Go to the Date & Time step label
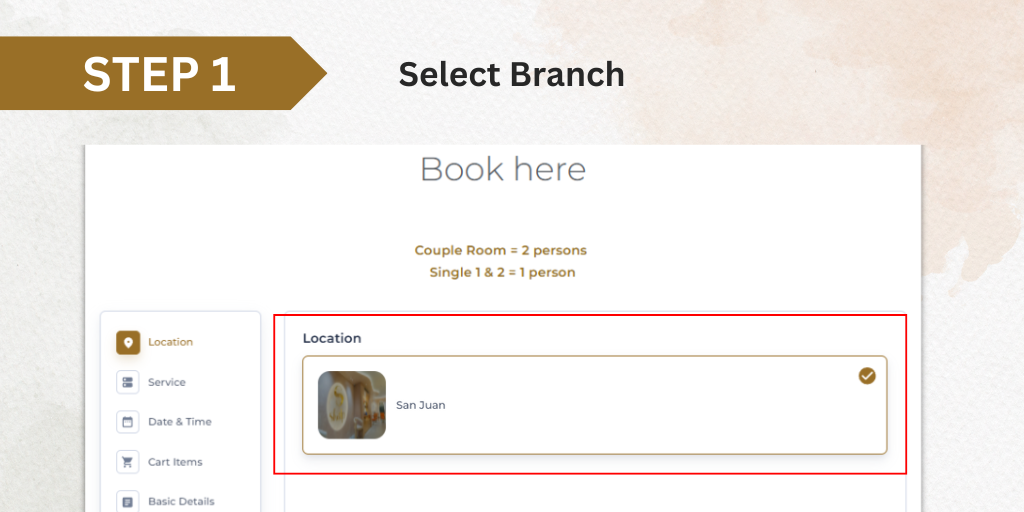The image size is (1024, 512). click(180, 422)
